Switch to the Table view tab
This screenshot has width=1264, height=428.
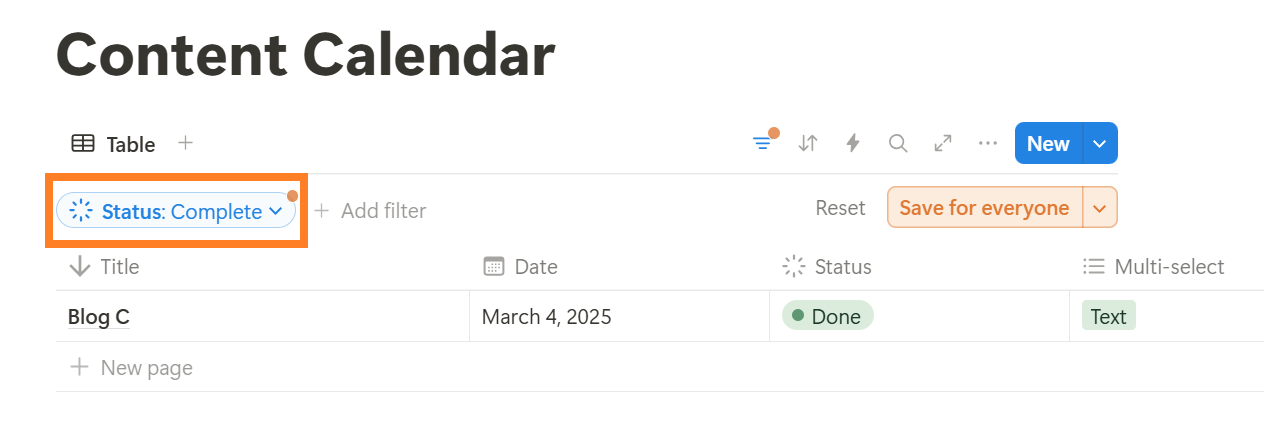tap(114, 144)
